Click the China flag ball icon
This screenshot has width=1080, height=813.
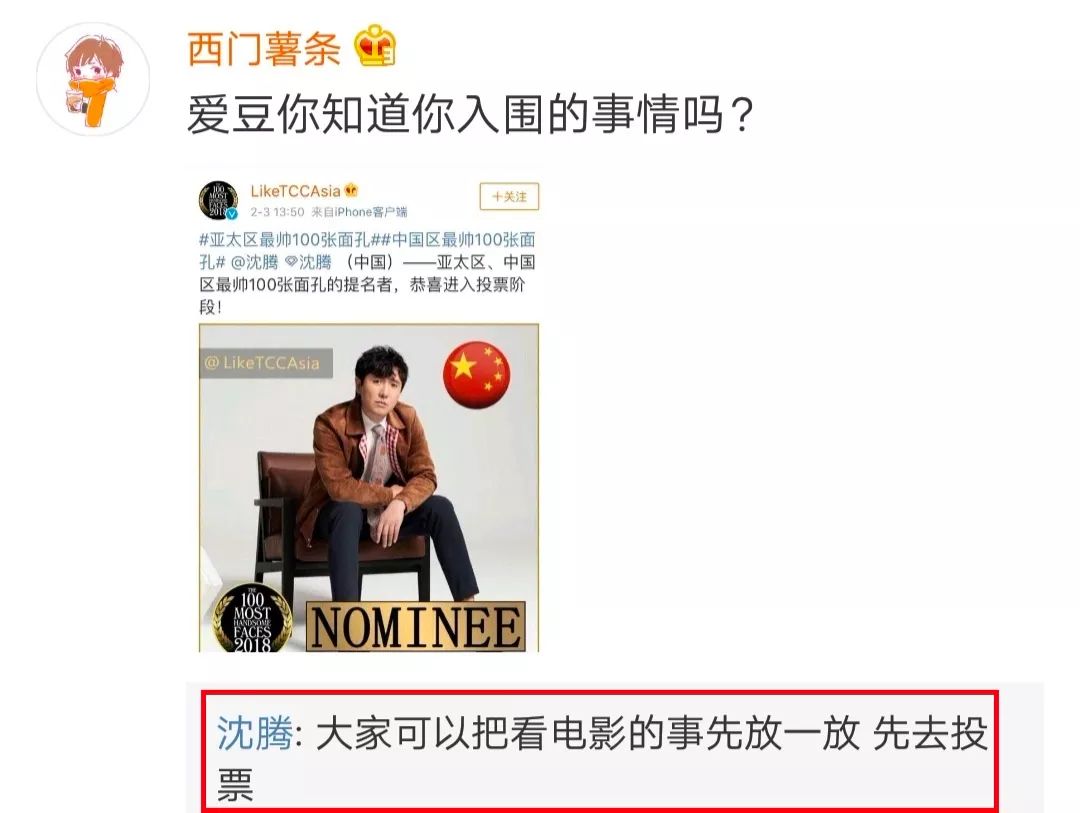coord(476,375)
